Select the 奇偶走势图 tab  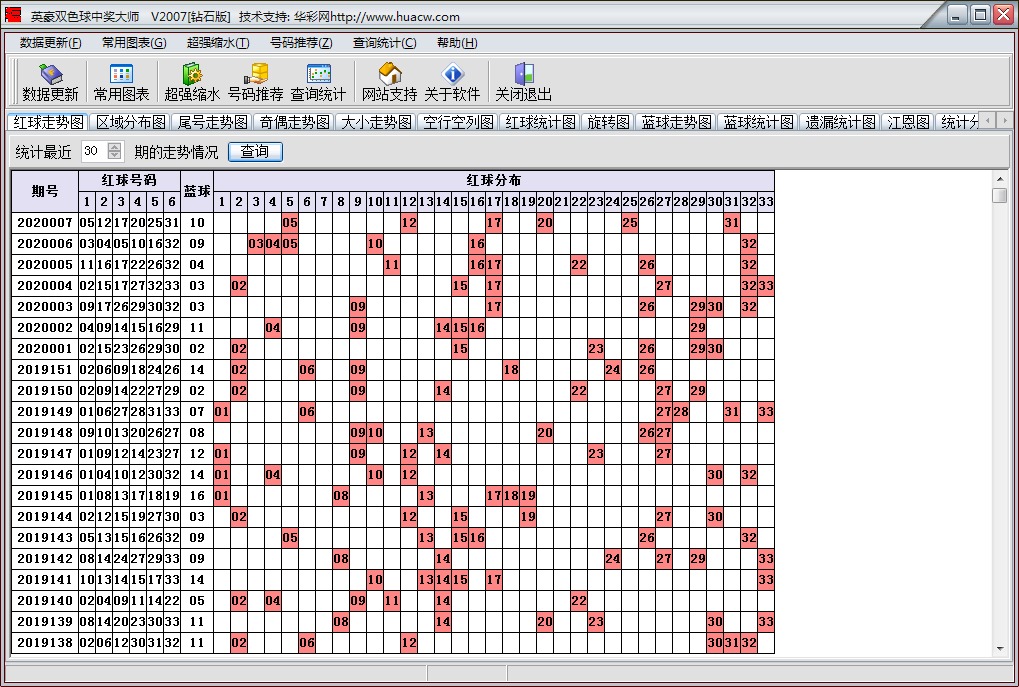[x=294, y=122]
